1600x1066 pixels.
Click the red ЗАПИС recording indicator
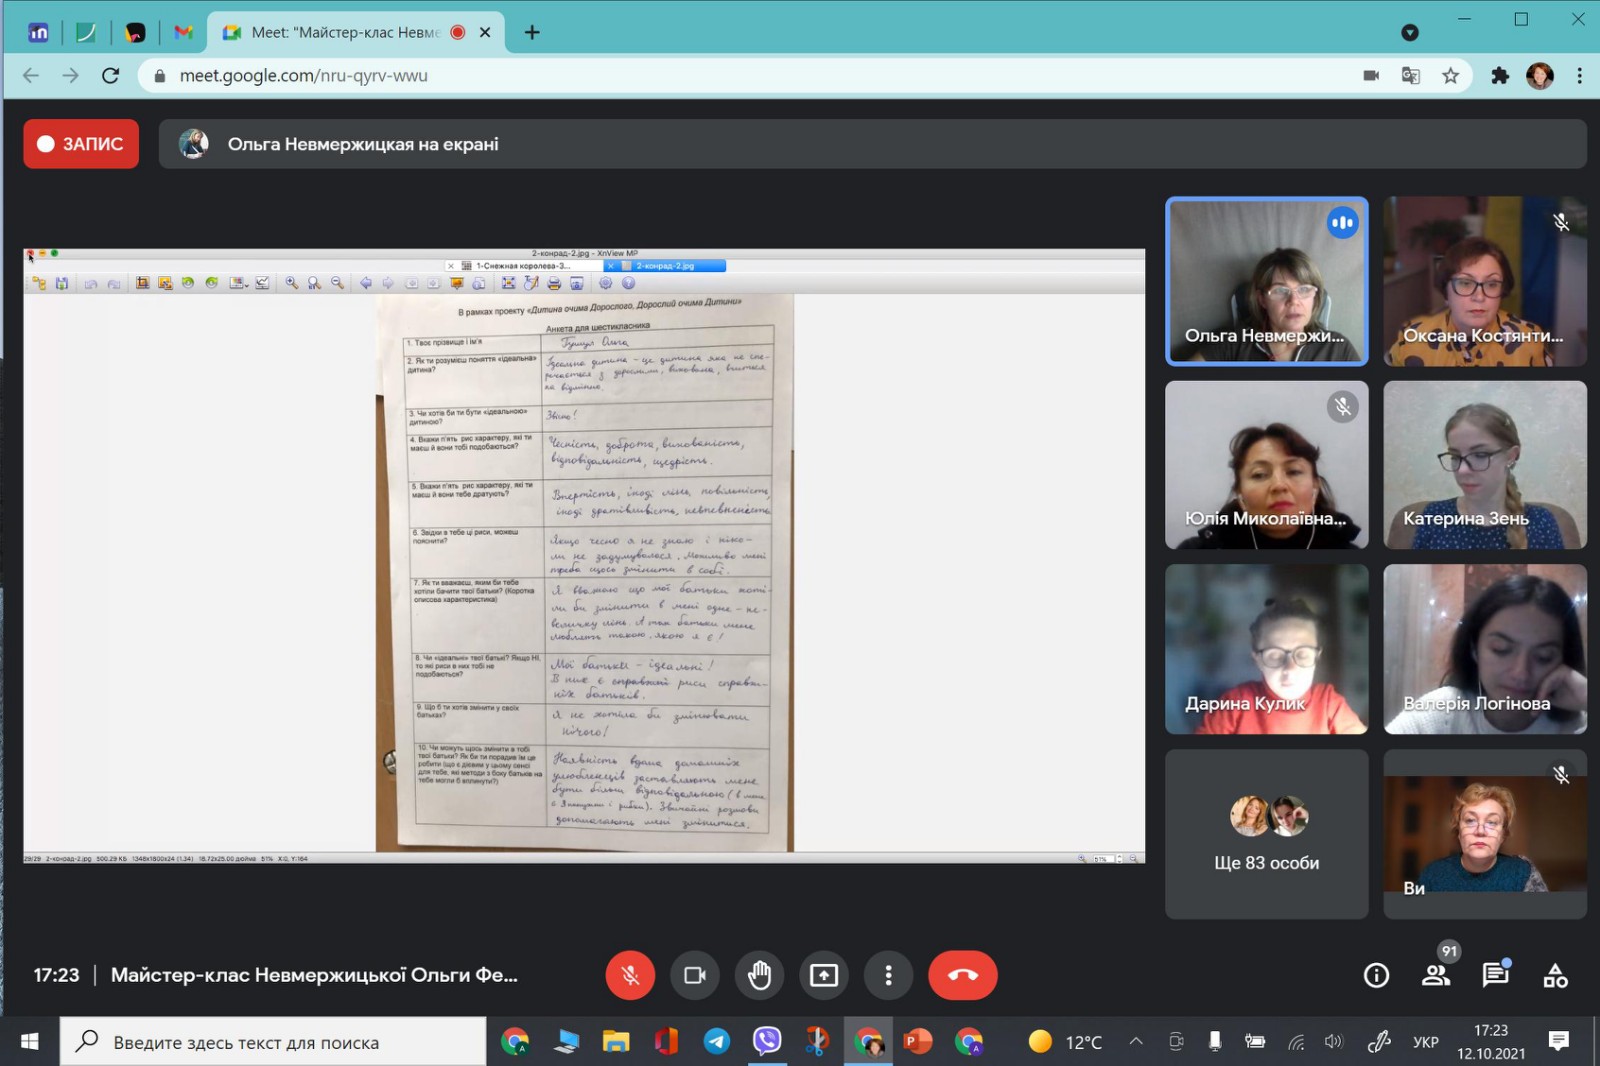point(81,144)
